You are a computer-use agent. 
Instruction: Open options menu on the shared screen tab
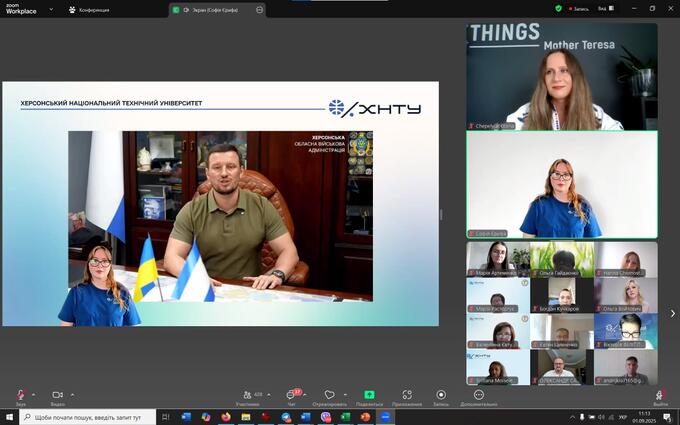[260, 9]
